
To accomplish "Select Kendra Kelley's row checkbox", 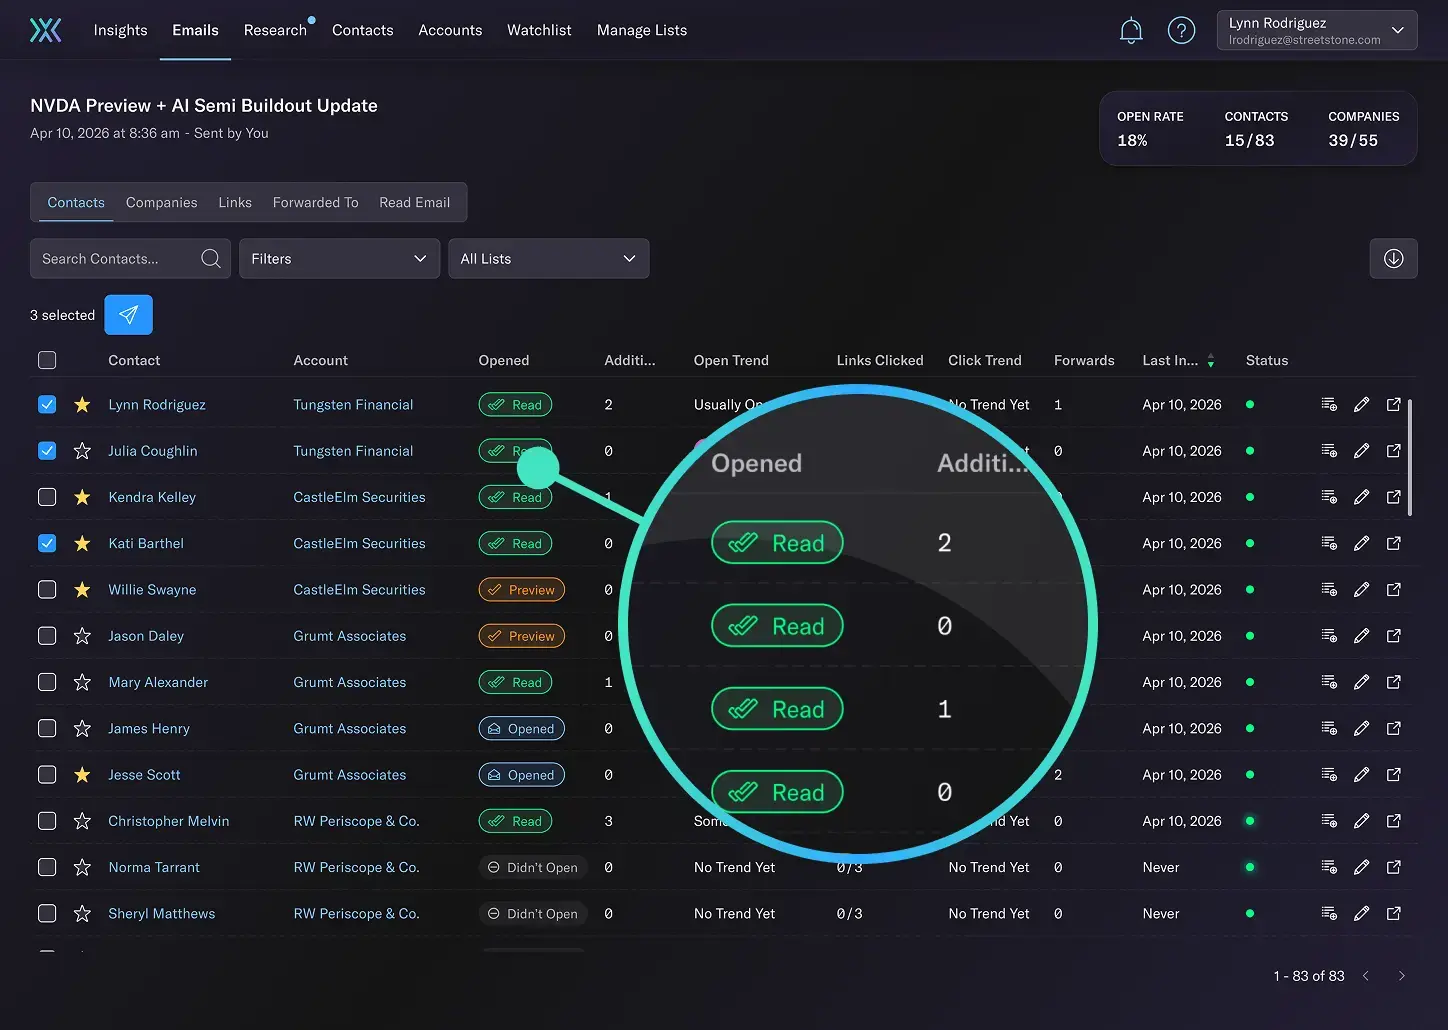I will (47, 497).
